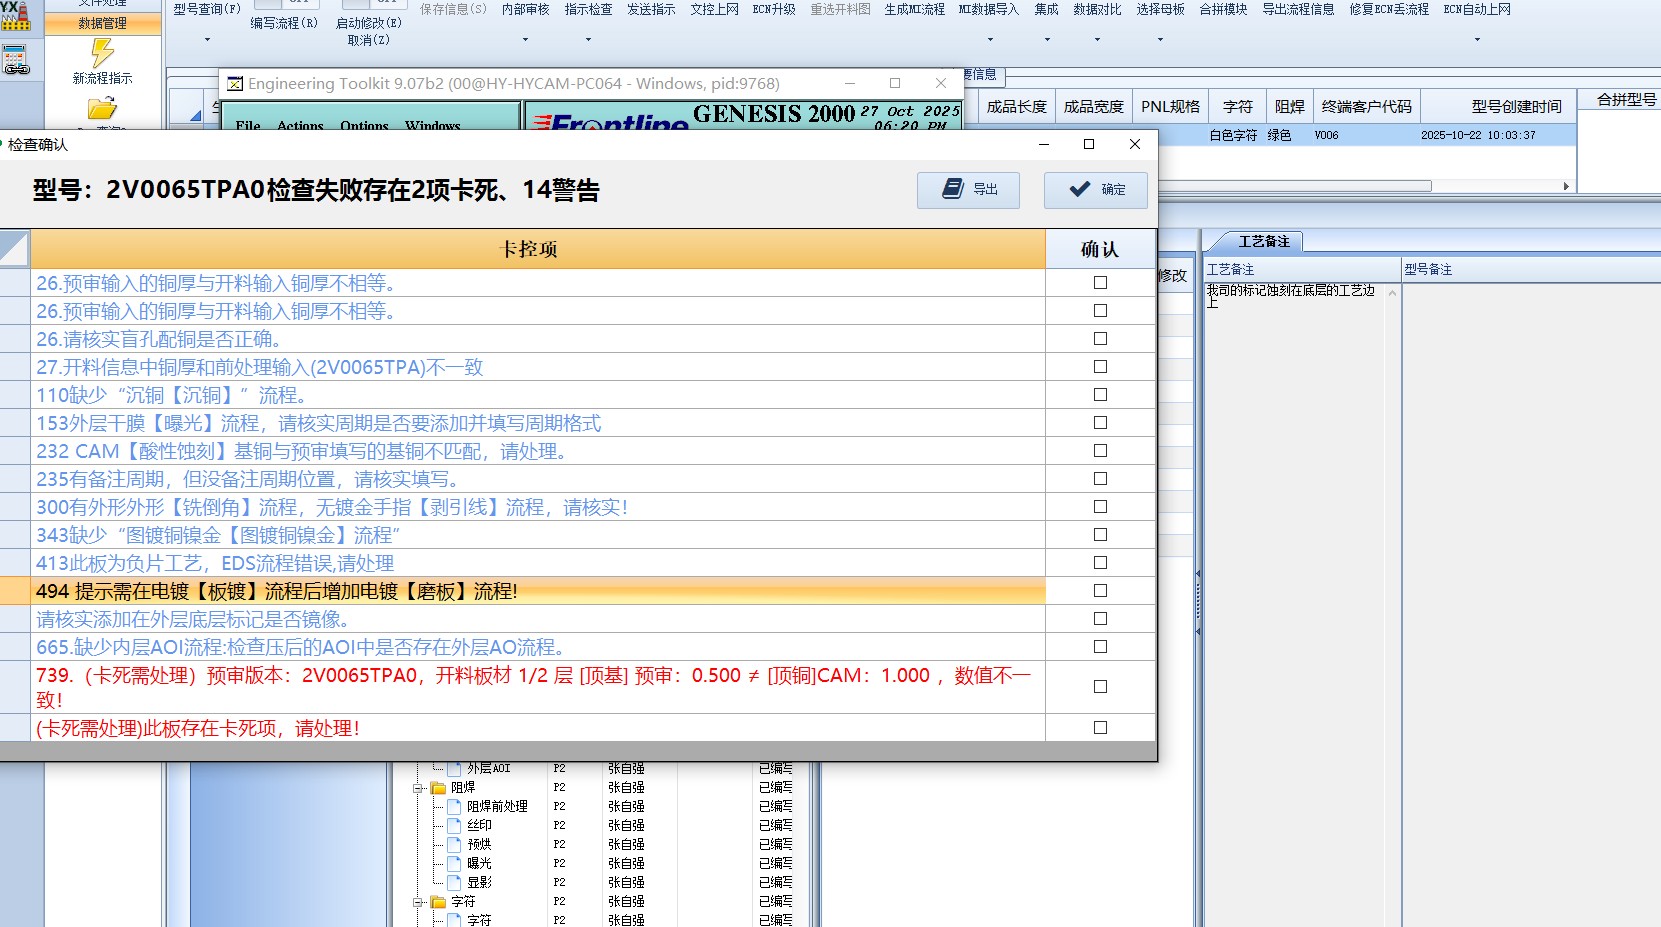Click the 新流程指示 lightning bolt icon
Screen dimensions: 1661x927
tap(102, 52)
